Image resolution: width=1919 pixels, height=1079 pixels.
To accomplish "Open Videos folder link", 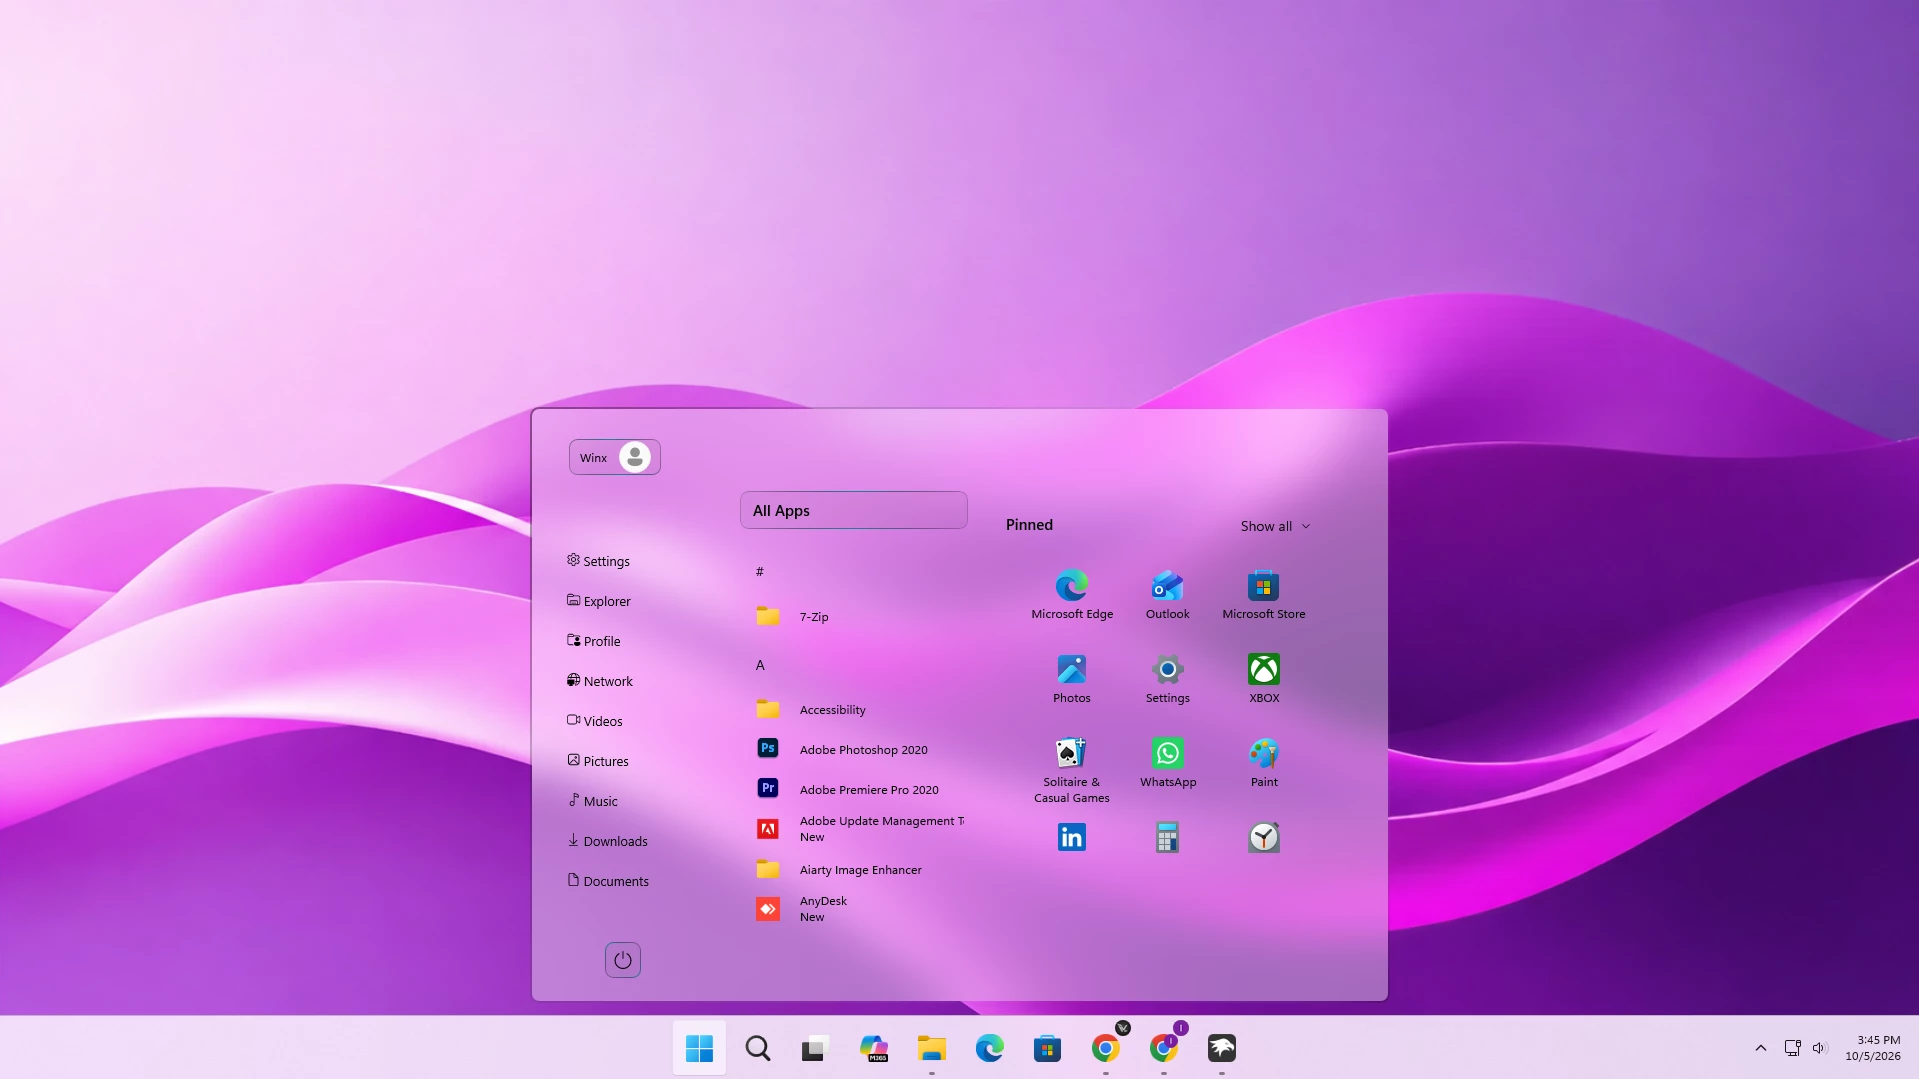I will (594, 721).
